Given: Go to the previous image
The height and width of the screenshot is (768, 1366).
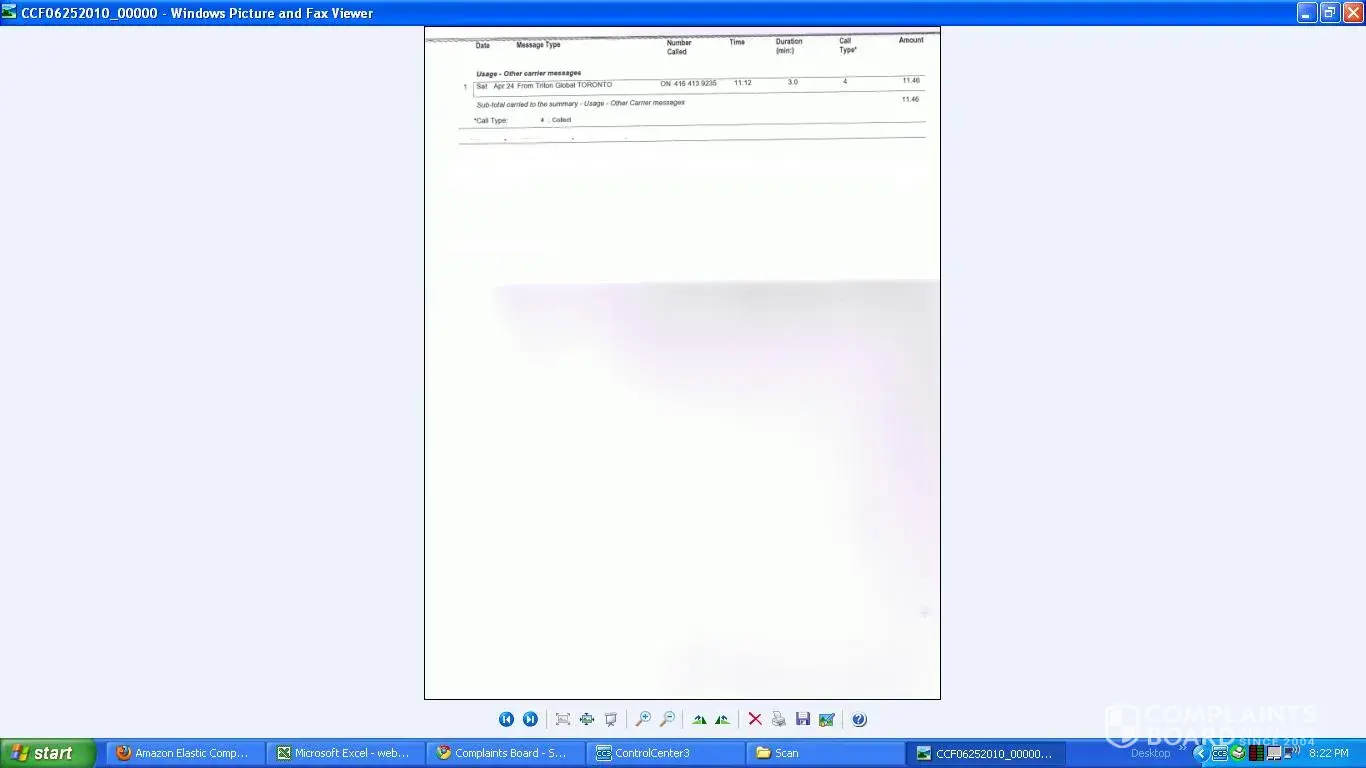Looking at the screenshot, I should coord(506,719).
